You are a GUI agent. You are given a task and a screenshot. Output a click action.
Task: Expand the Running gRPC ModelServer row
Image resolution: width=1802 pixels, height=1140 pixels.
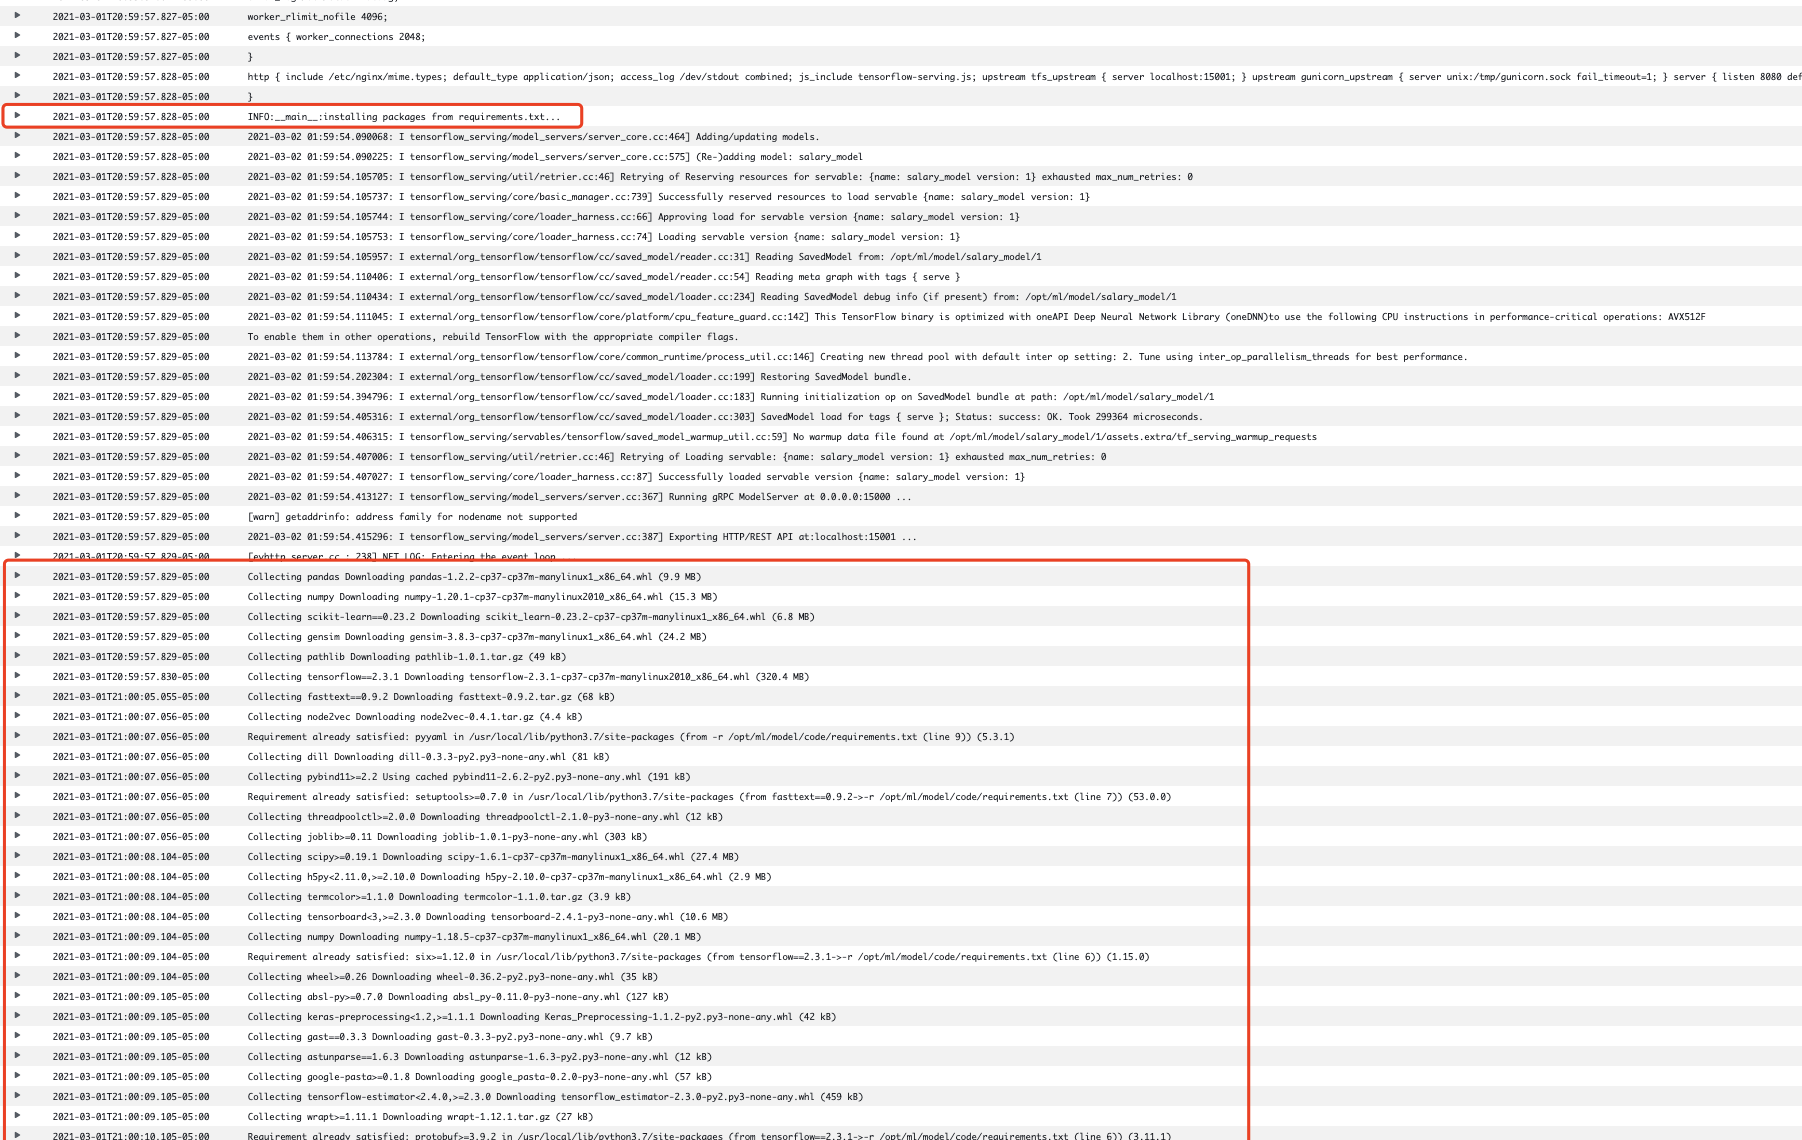coord(17,496)
